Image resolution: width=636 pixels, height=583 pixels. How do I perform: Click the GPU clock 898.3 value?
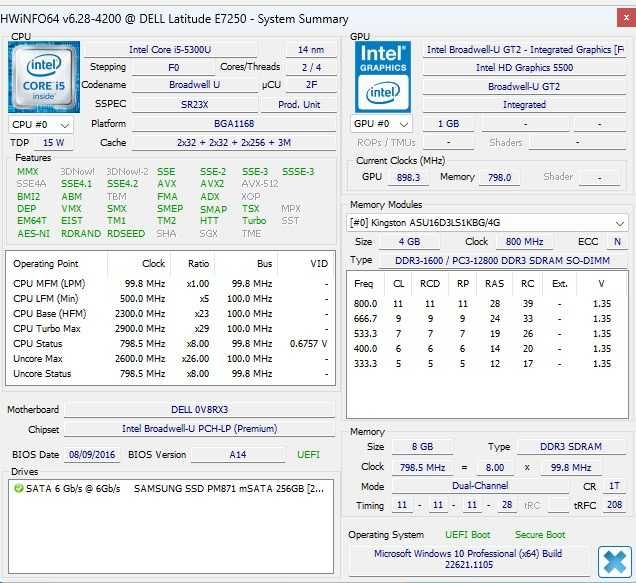click(408, 177)
